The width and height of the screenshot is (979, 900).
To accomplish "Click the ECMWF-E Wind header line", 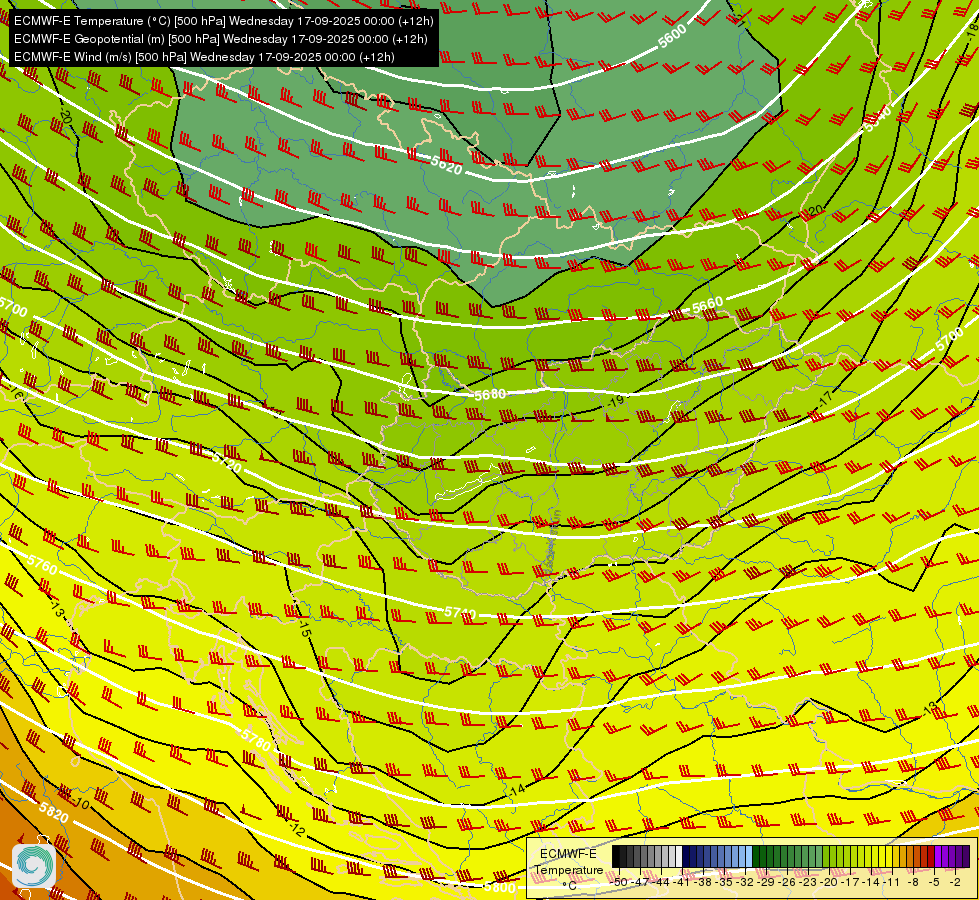I will [x=204, y=57].
